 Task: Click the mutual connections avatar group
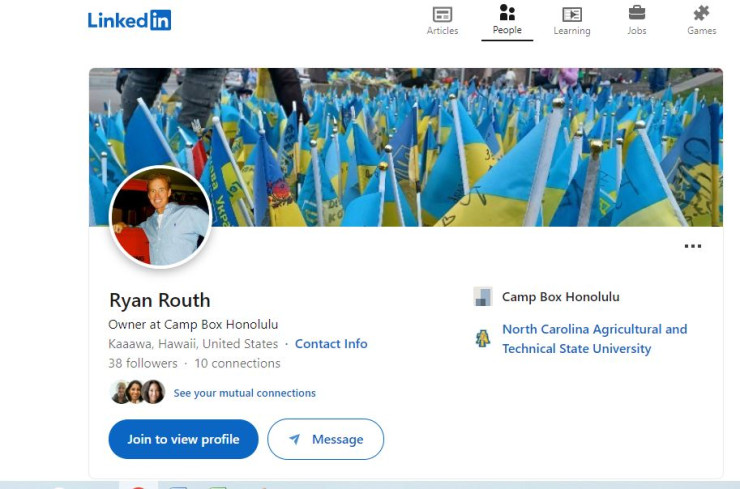point(137,392)
